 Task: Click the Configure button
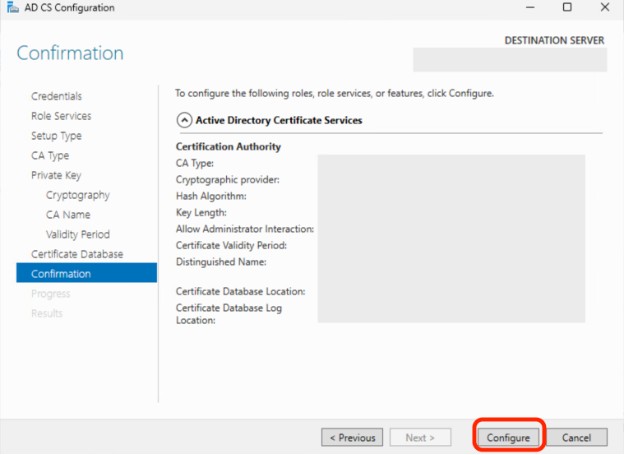click(508, 437)
